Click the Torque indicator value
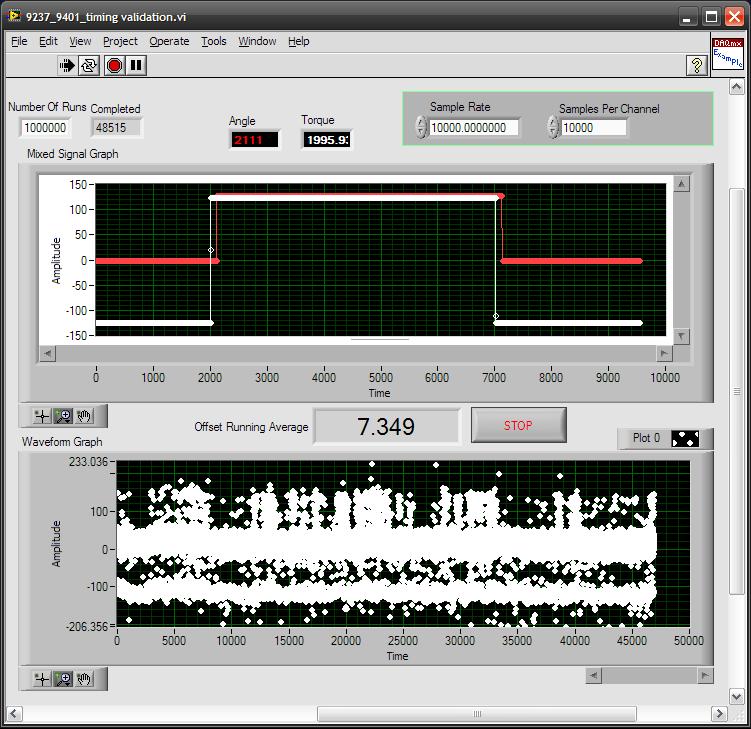The image size is (751, 729). click(327, 140)
